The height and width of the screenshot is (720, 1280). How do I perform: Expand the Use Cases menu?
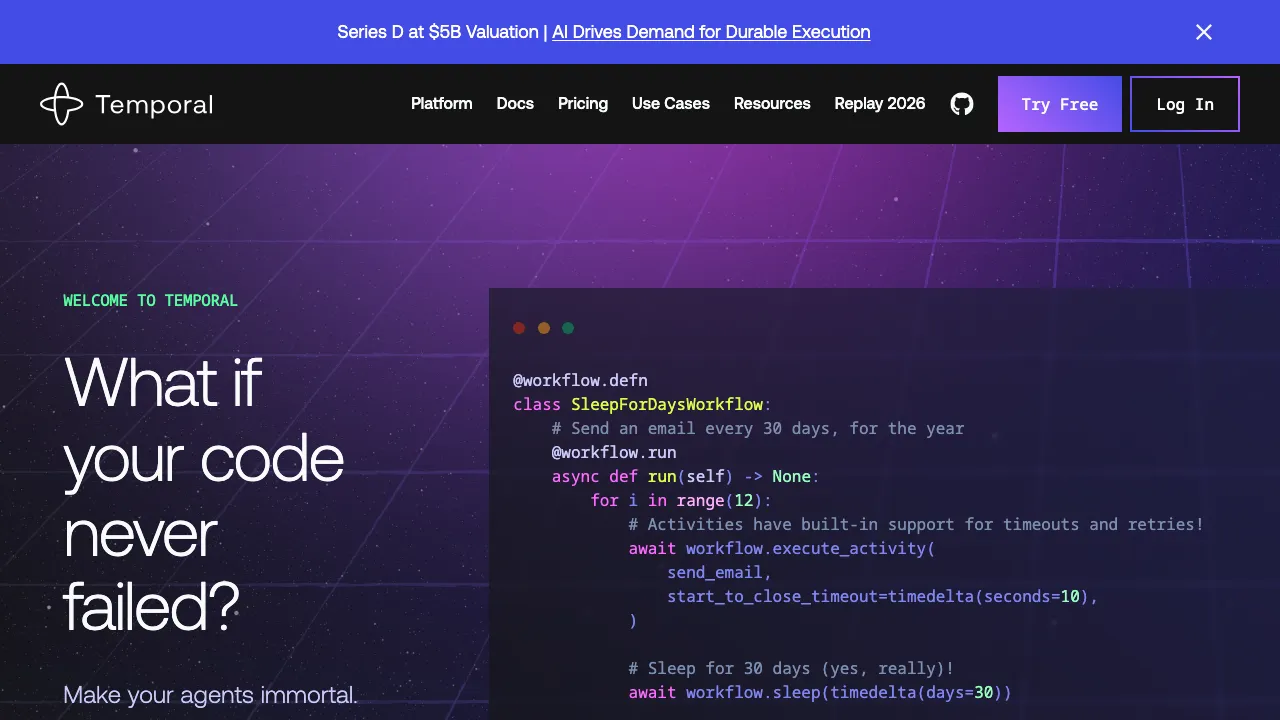tap(670, 104)
